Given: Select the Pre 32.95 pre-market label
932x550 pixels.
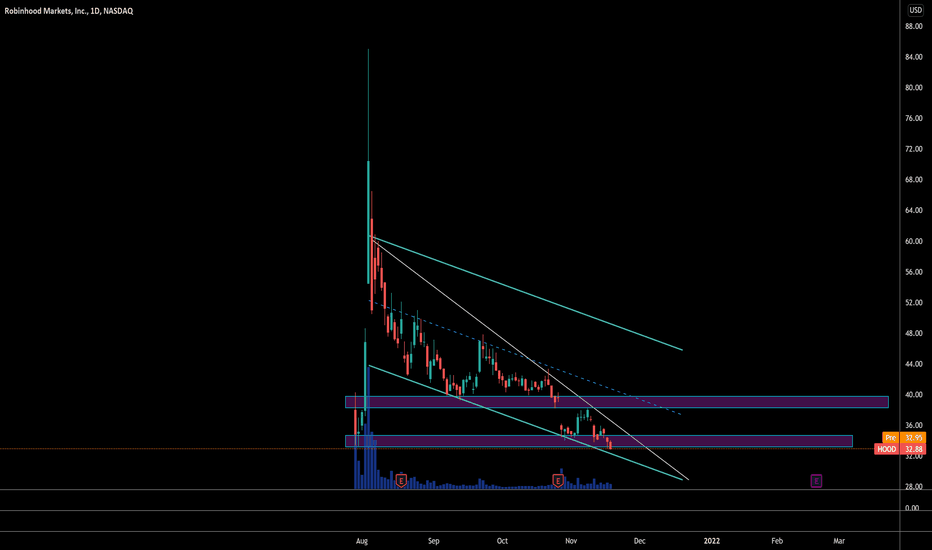Looking at the screenshot, I should point(903,438).
